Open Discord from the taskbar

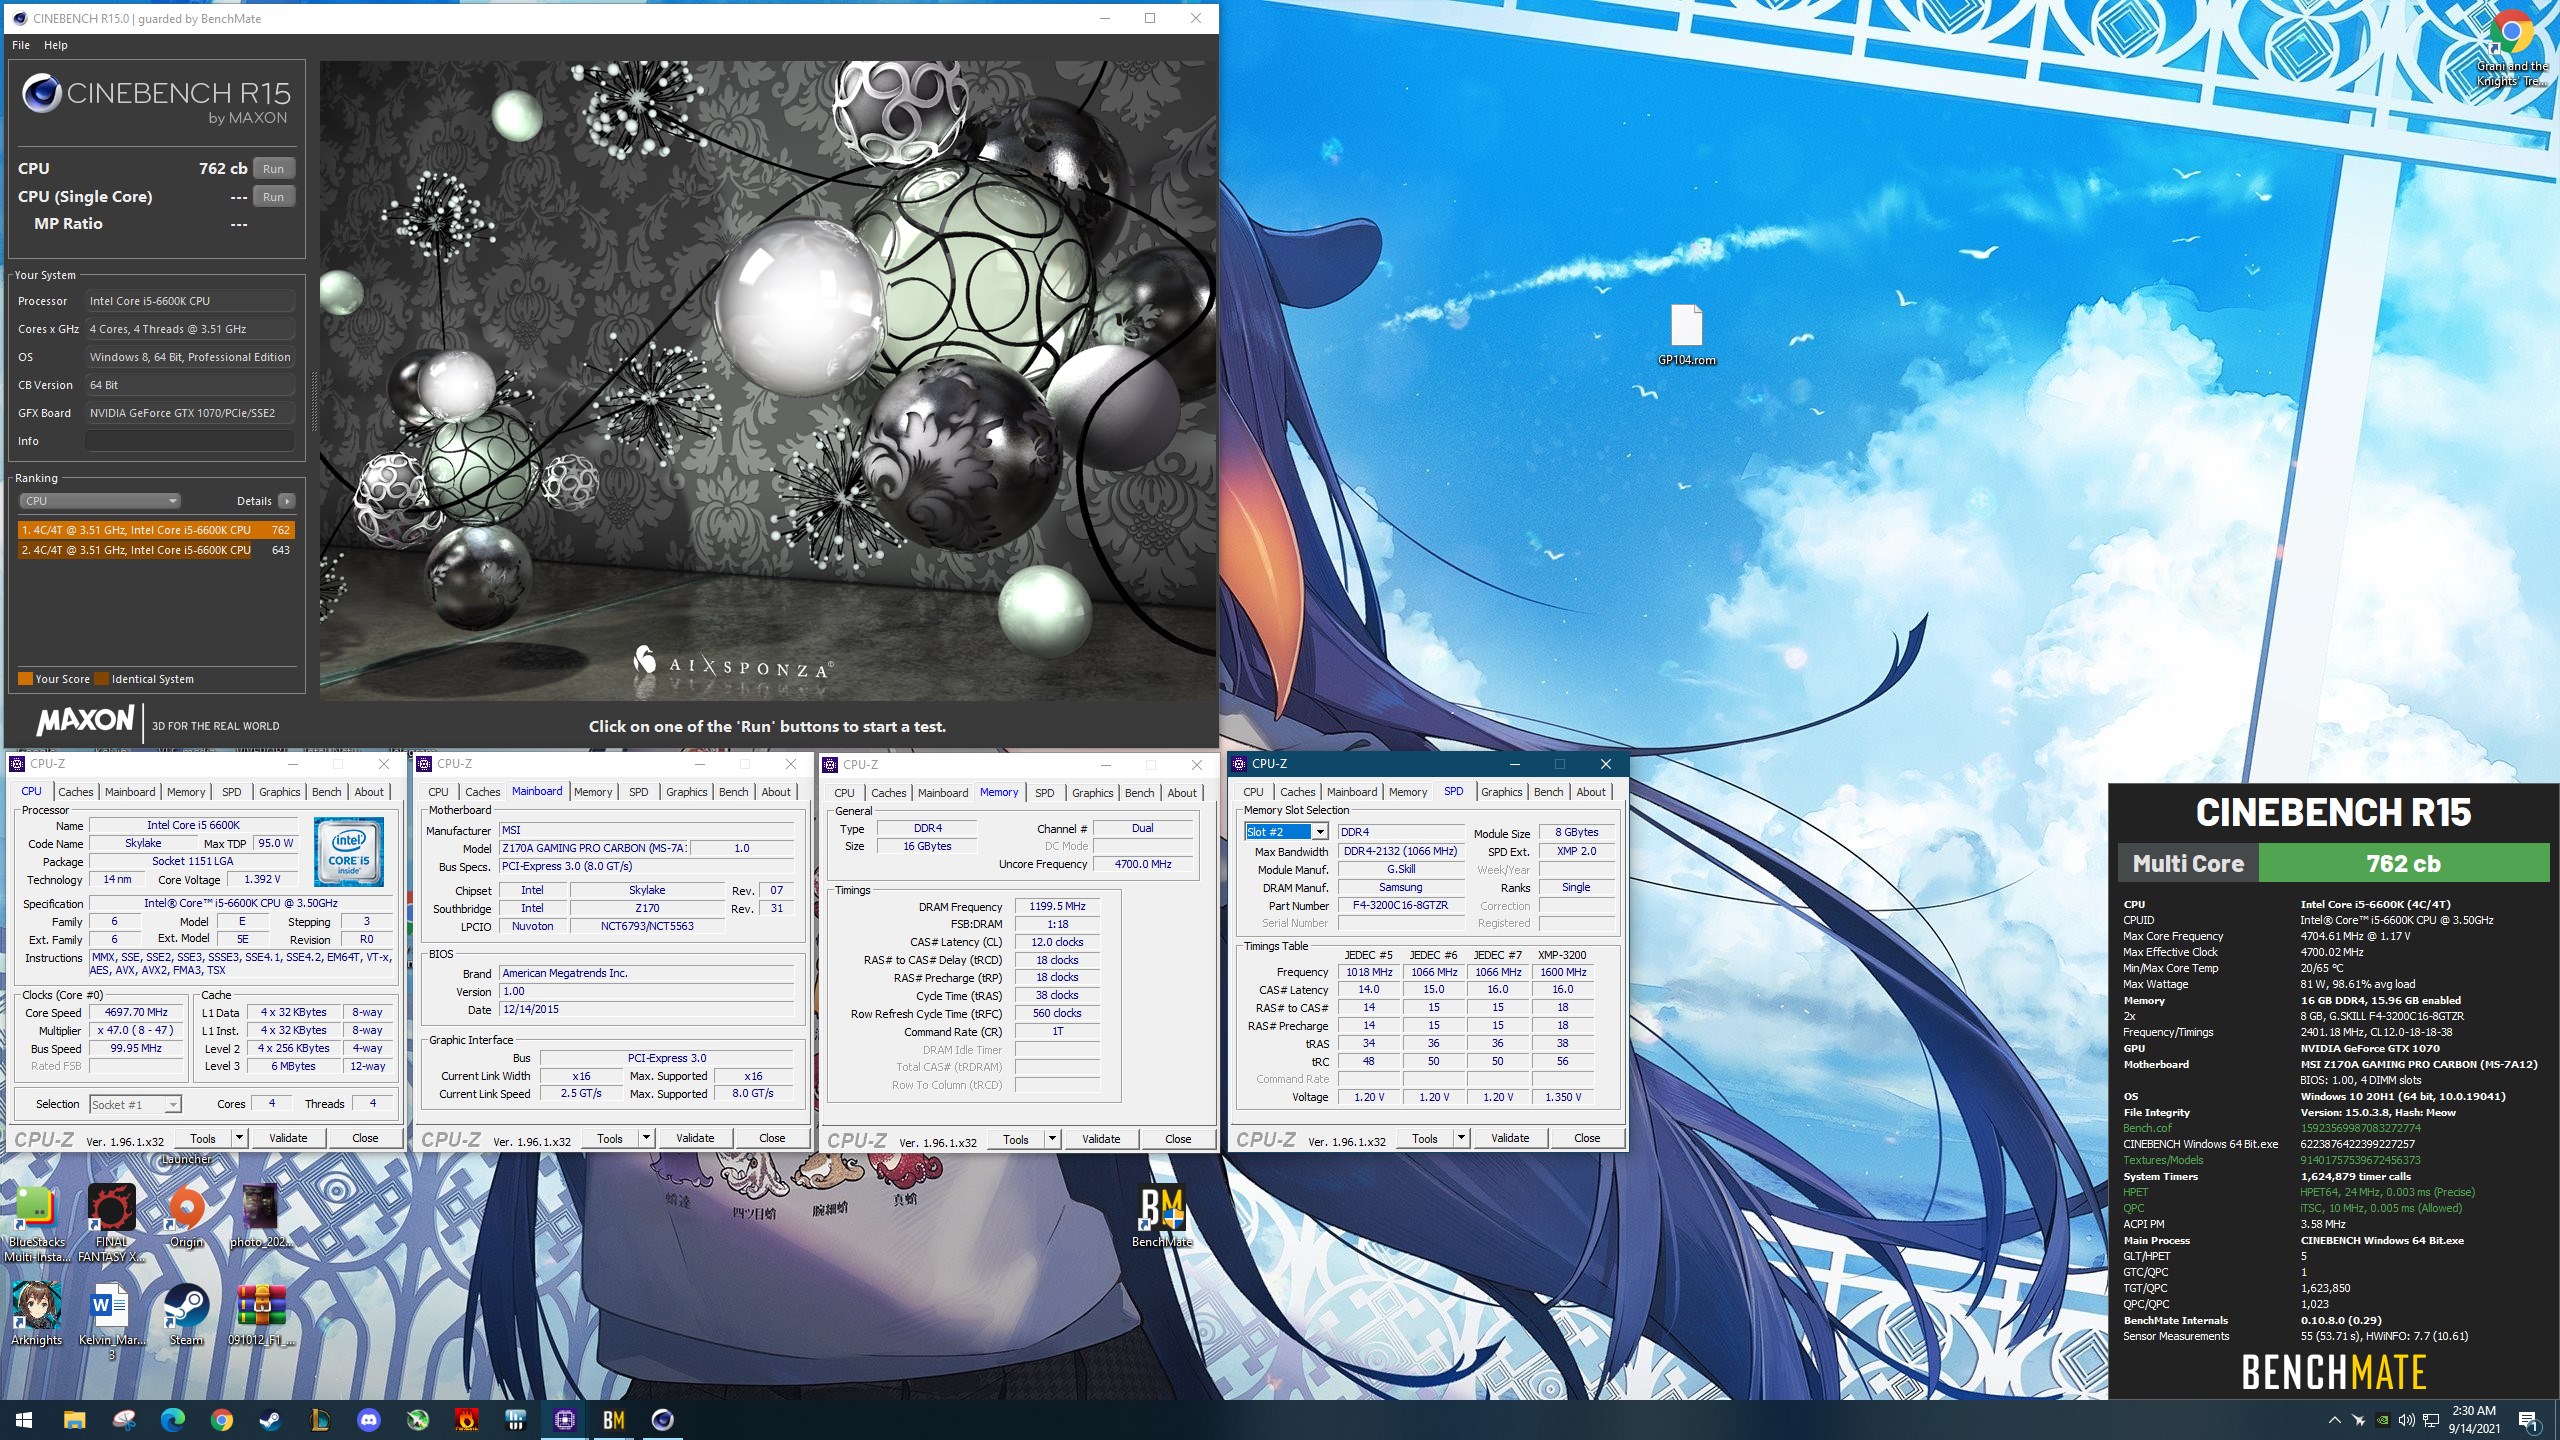(369, 1419)
